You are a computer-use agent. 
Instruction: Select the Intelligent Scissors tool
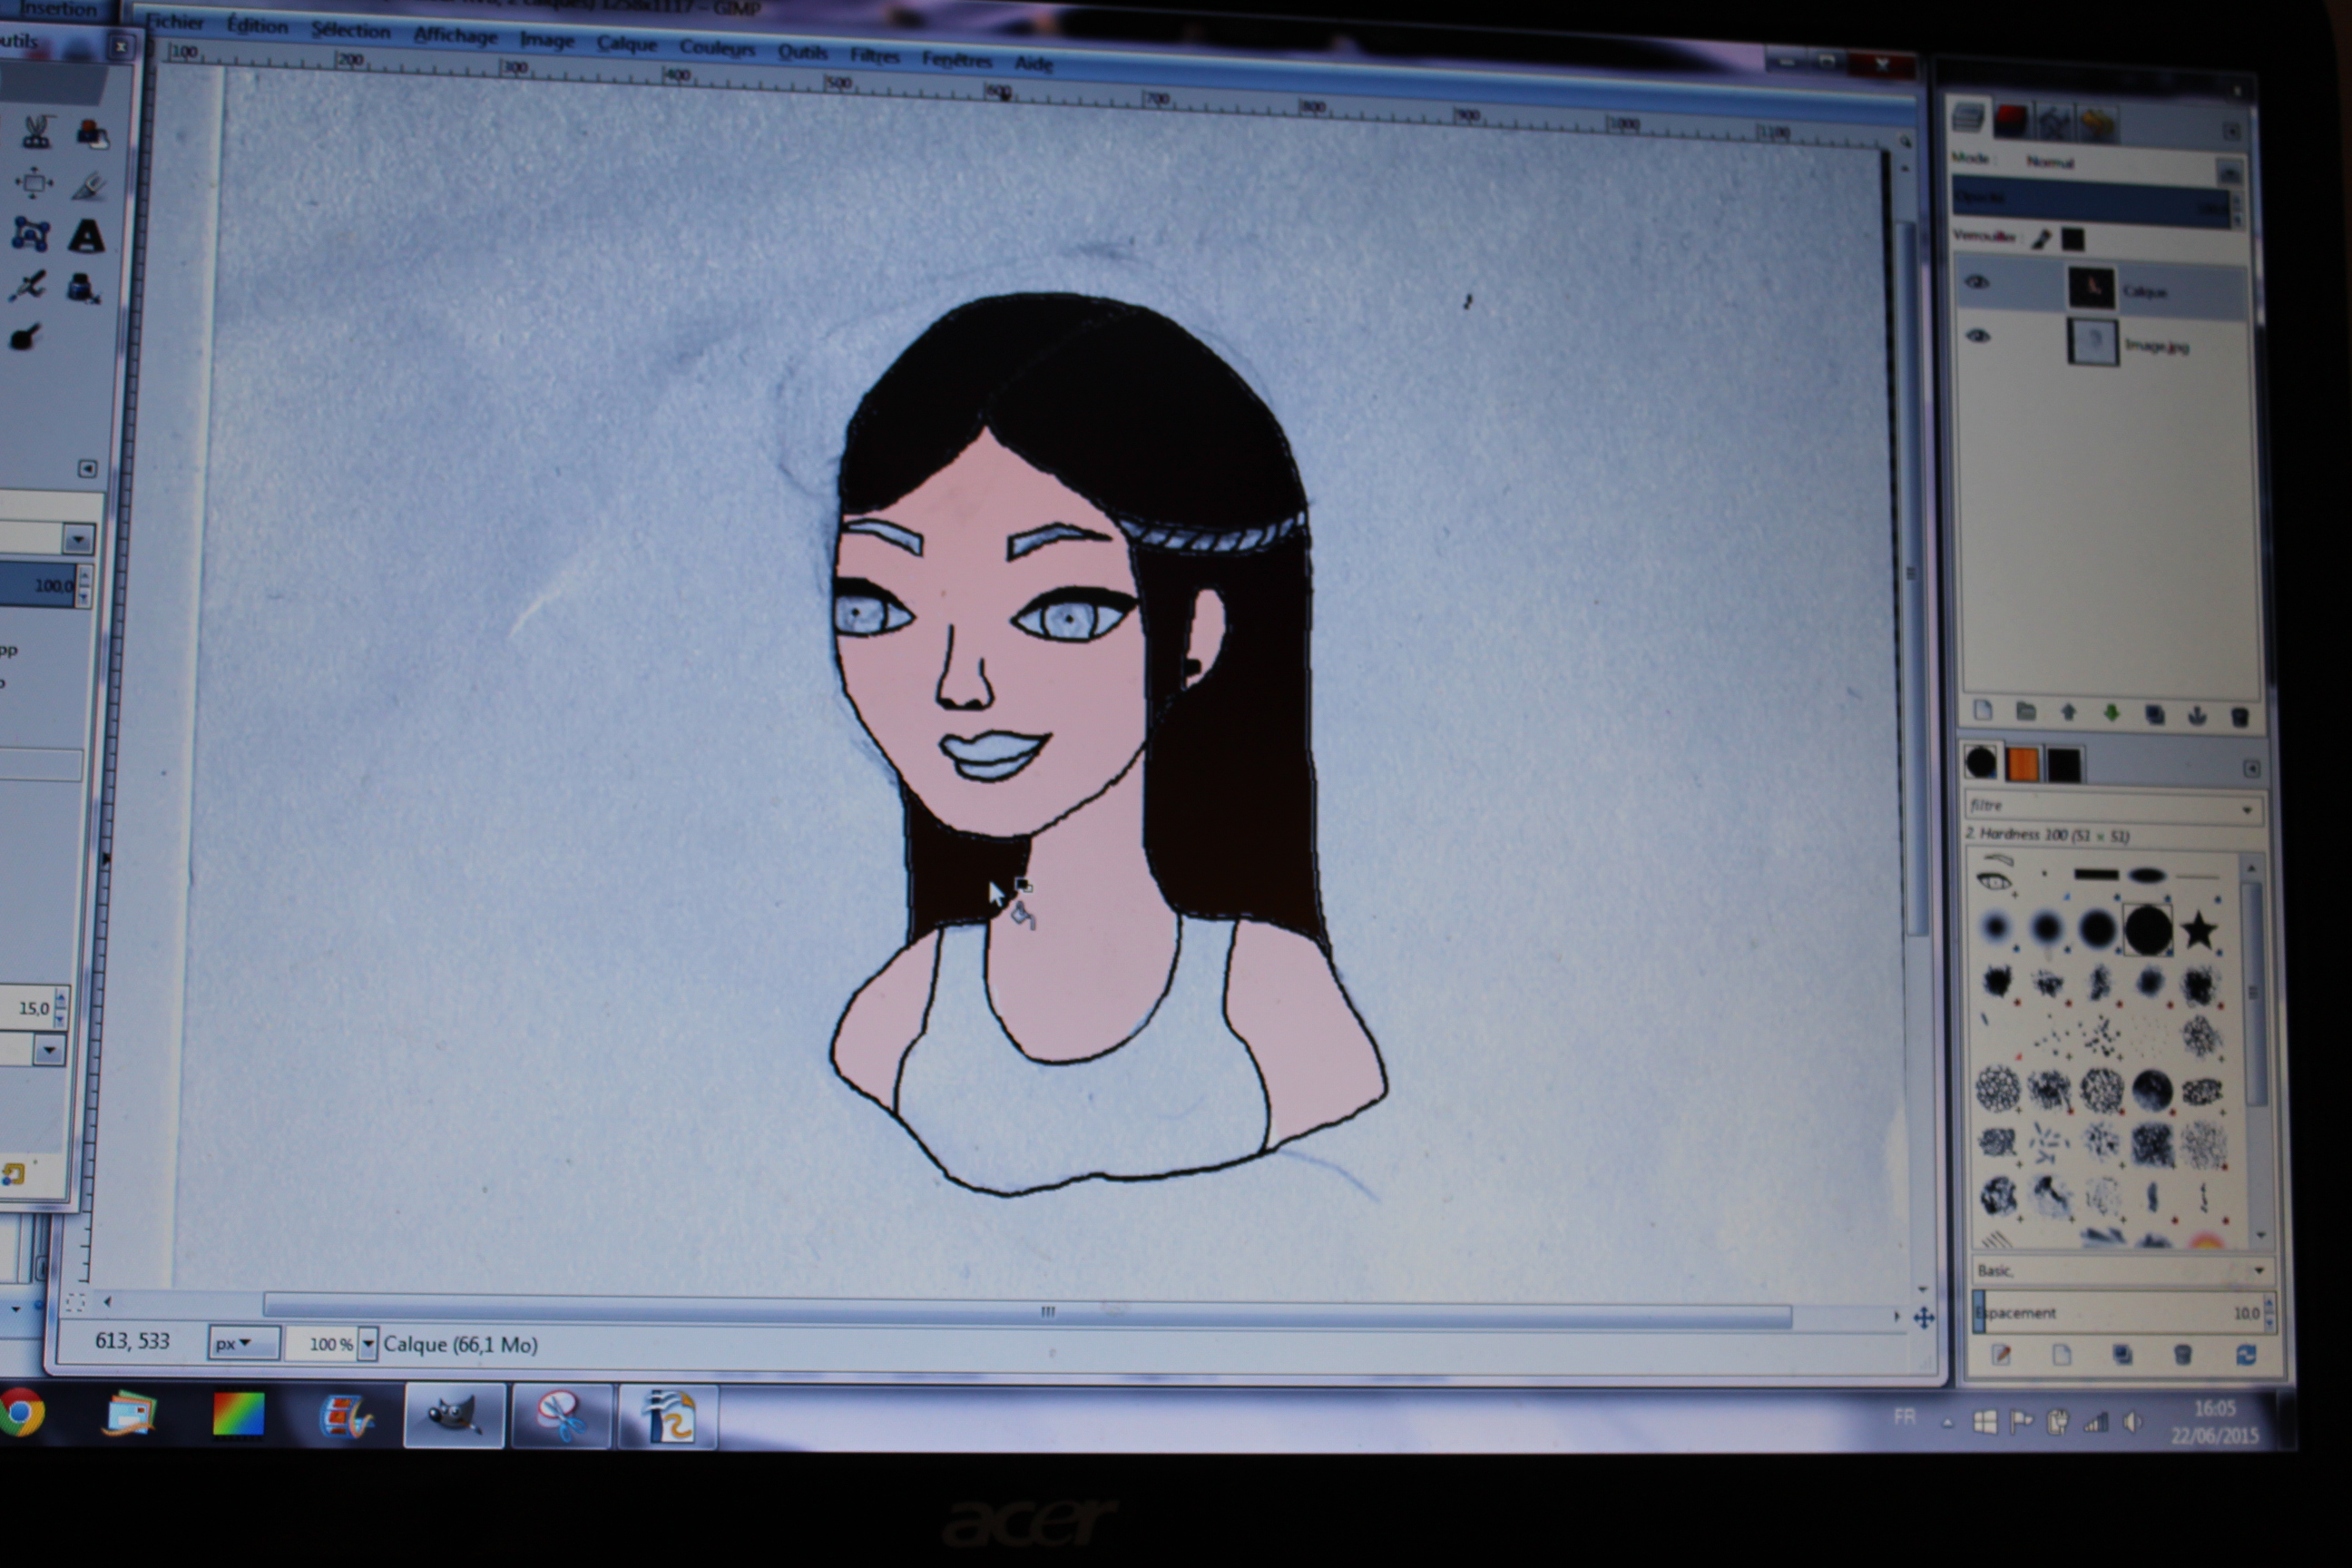37,132
